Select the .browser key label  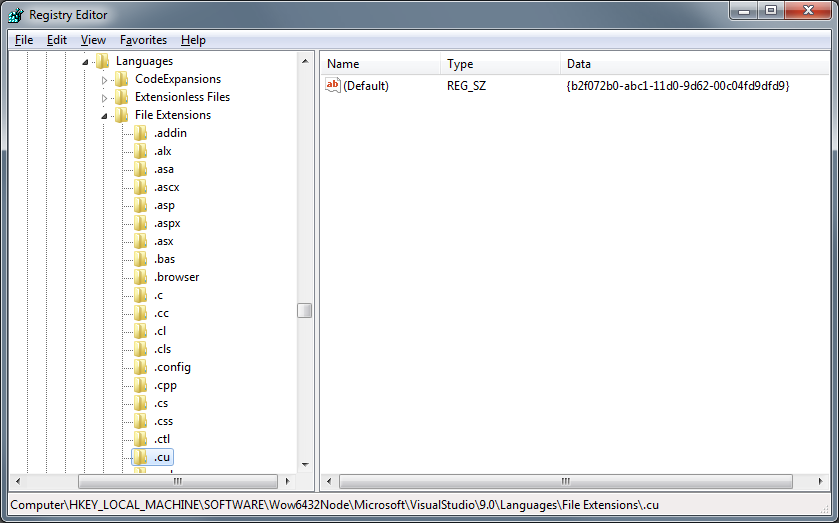coord(177,277)
